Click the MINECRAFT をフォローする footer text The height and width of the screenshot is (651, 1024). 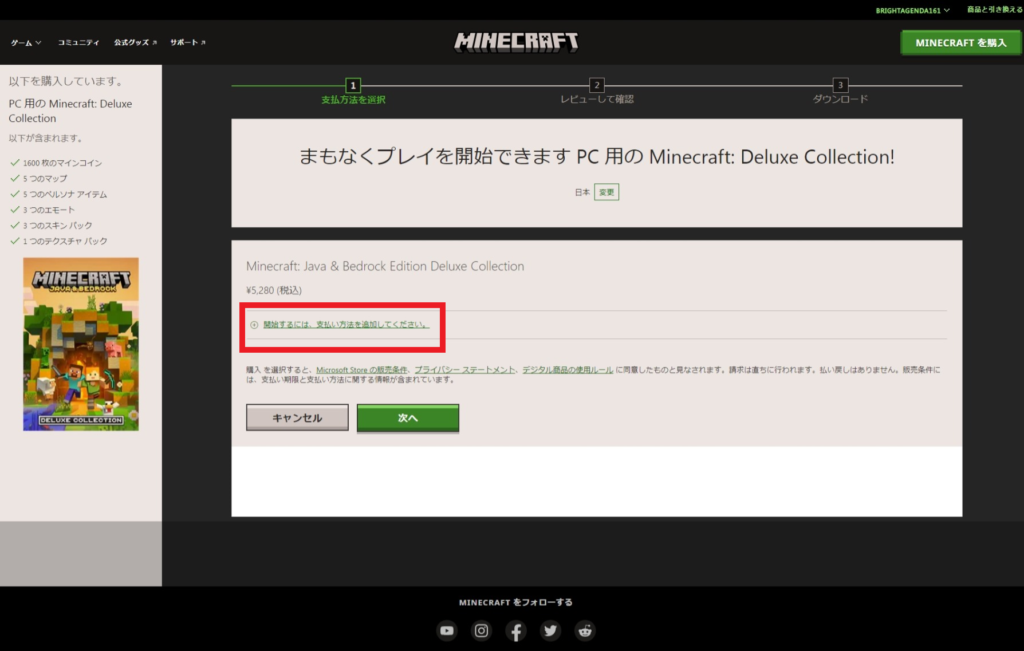pyautogui.click(x=516, y=602)
